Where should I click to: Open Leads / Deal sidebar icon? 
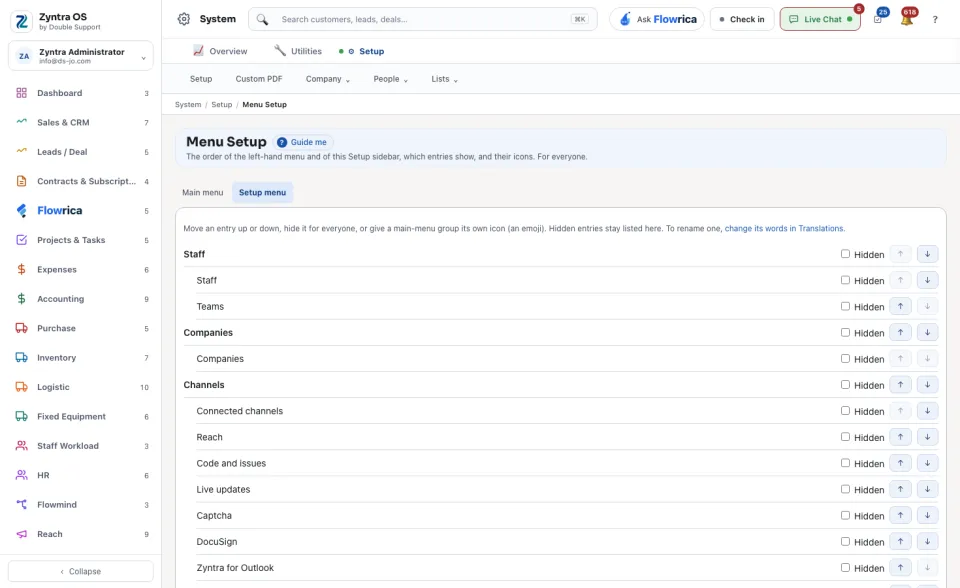tap(21, 152)
